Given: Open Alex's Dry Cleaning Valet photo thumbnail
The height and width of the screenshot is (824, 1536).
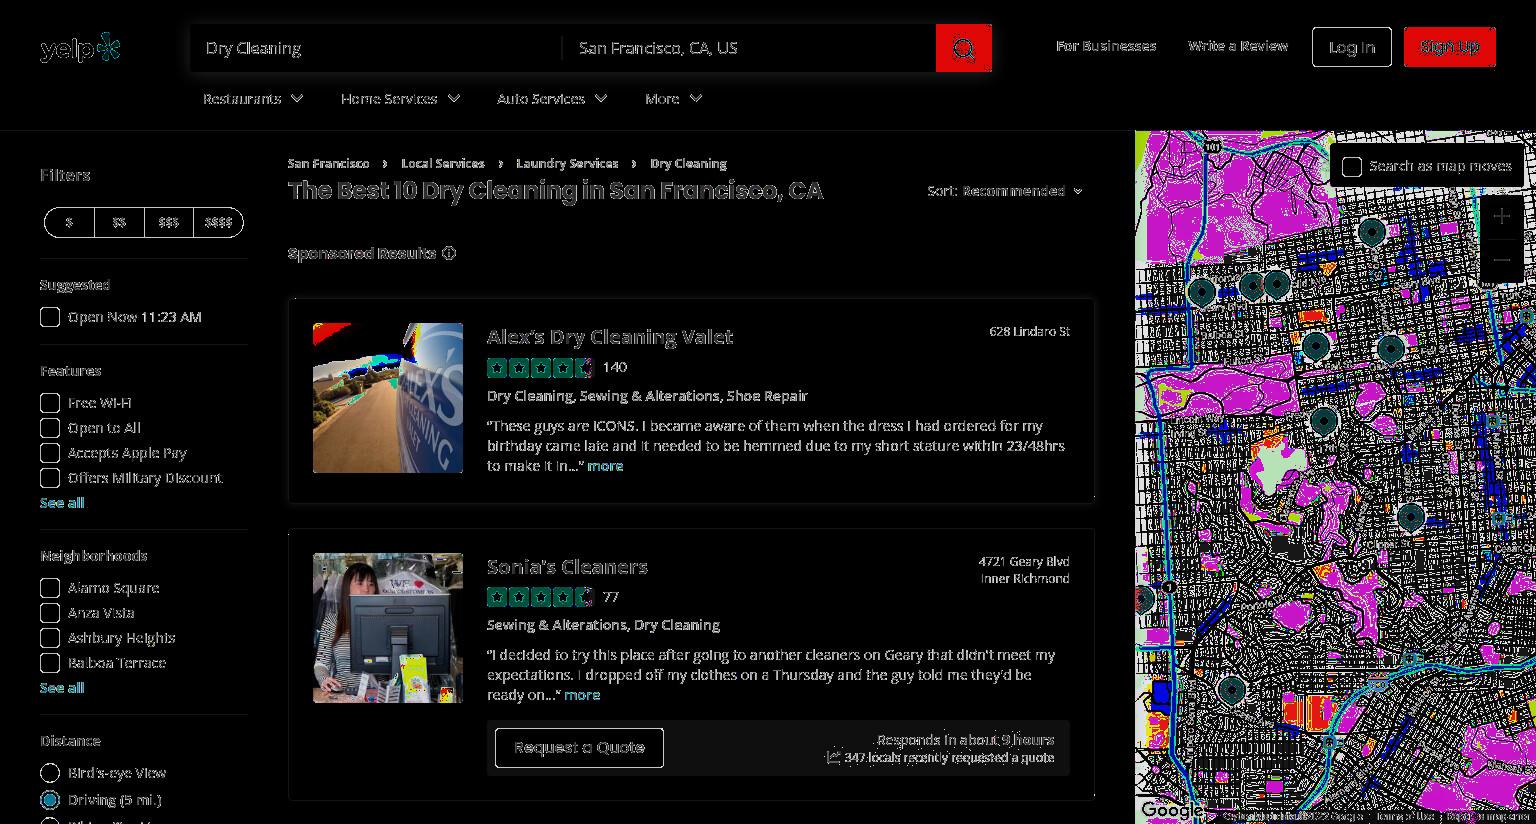Looking at the screenshot, I should (388, 398).
